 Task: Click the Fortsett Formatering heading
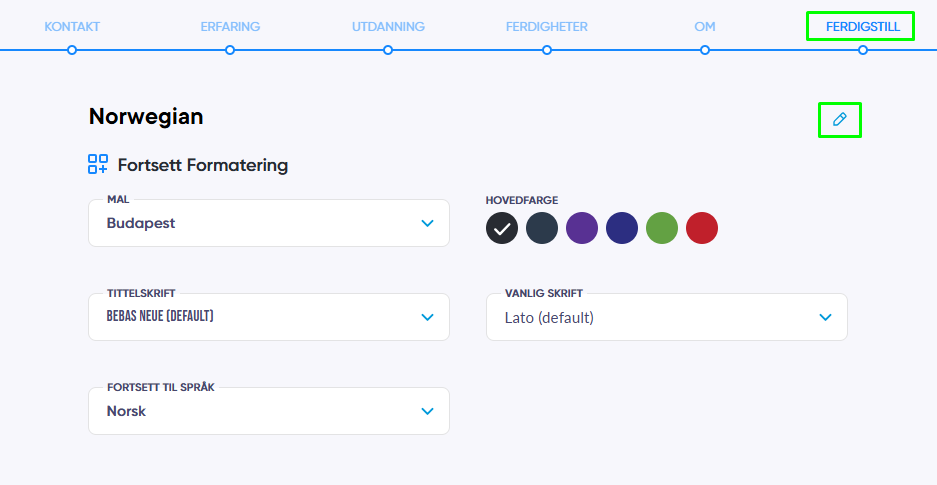203,165
